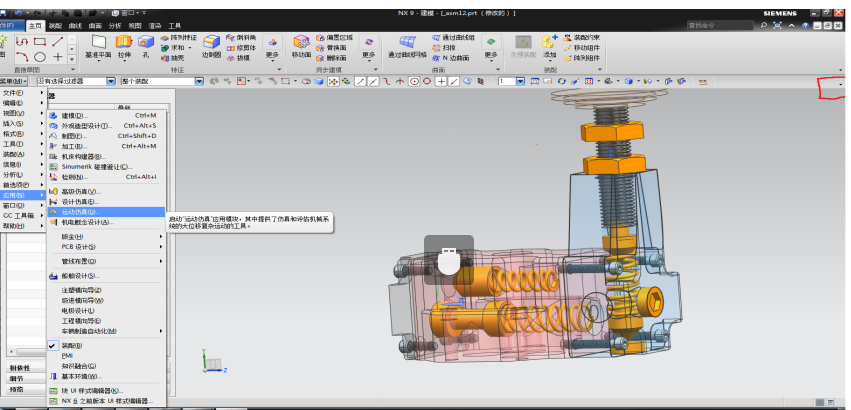
Task: Open 通过曲线网格 through curve mesh tool
Action: click(407, 47)
